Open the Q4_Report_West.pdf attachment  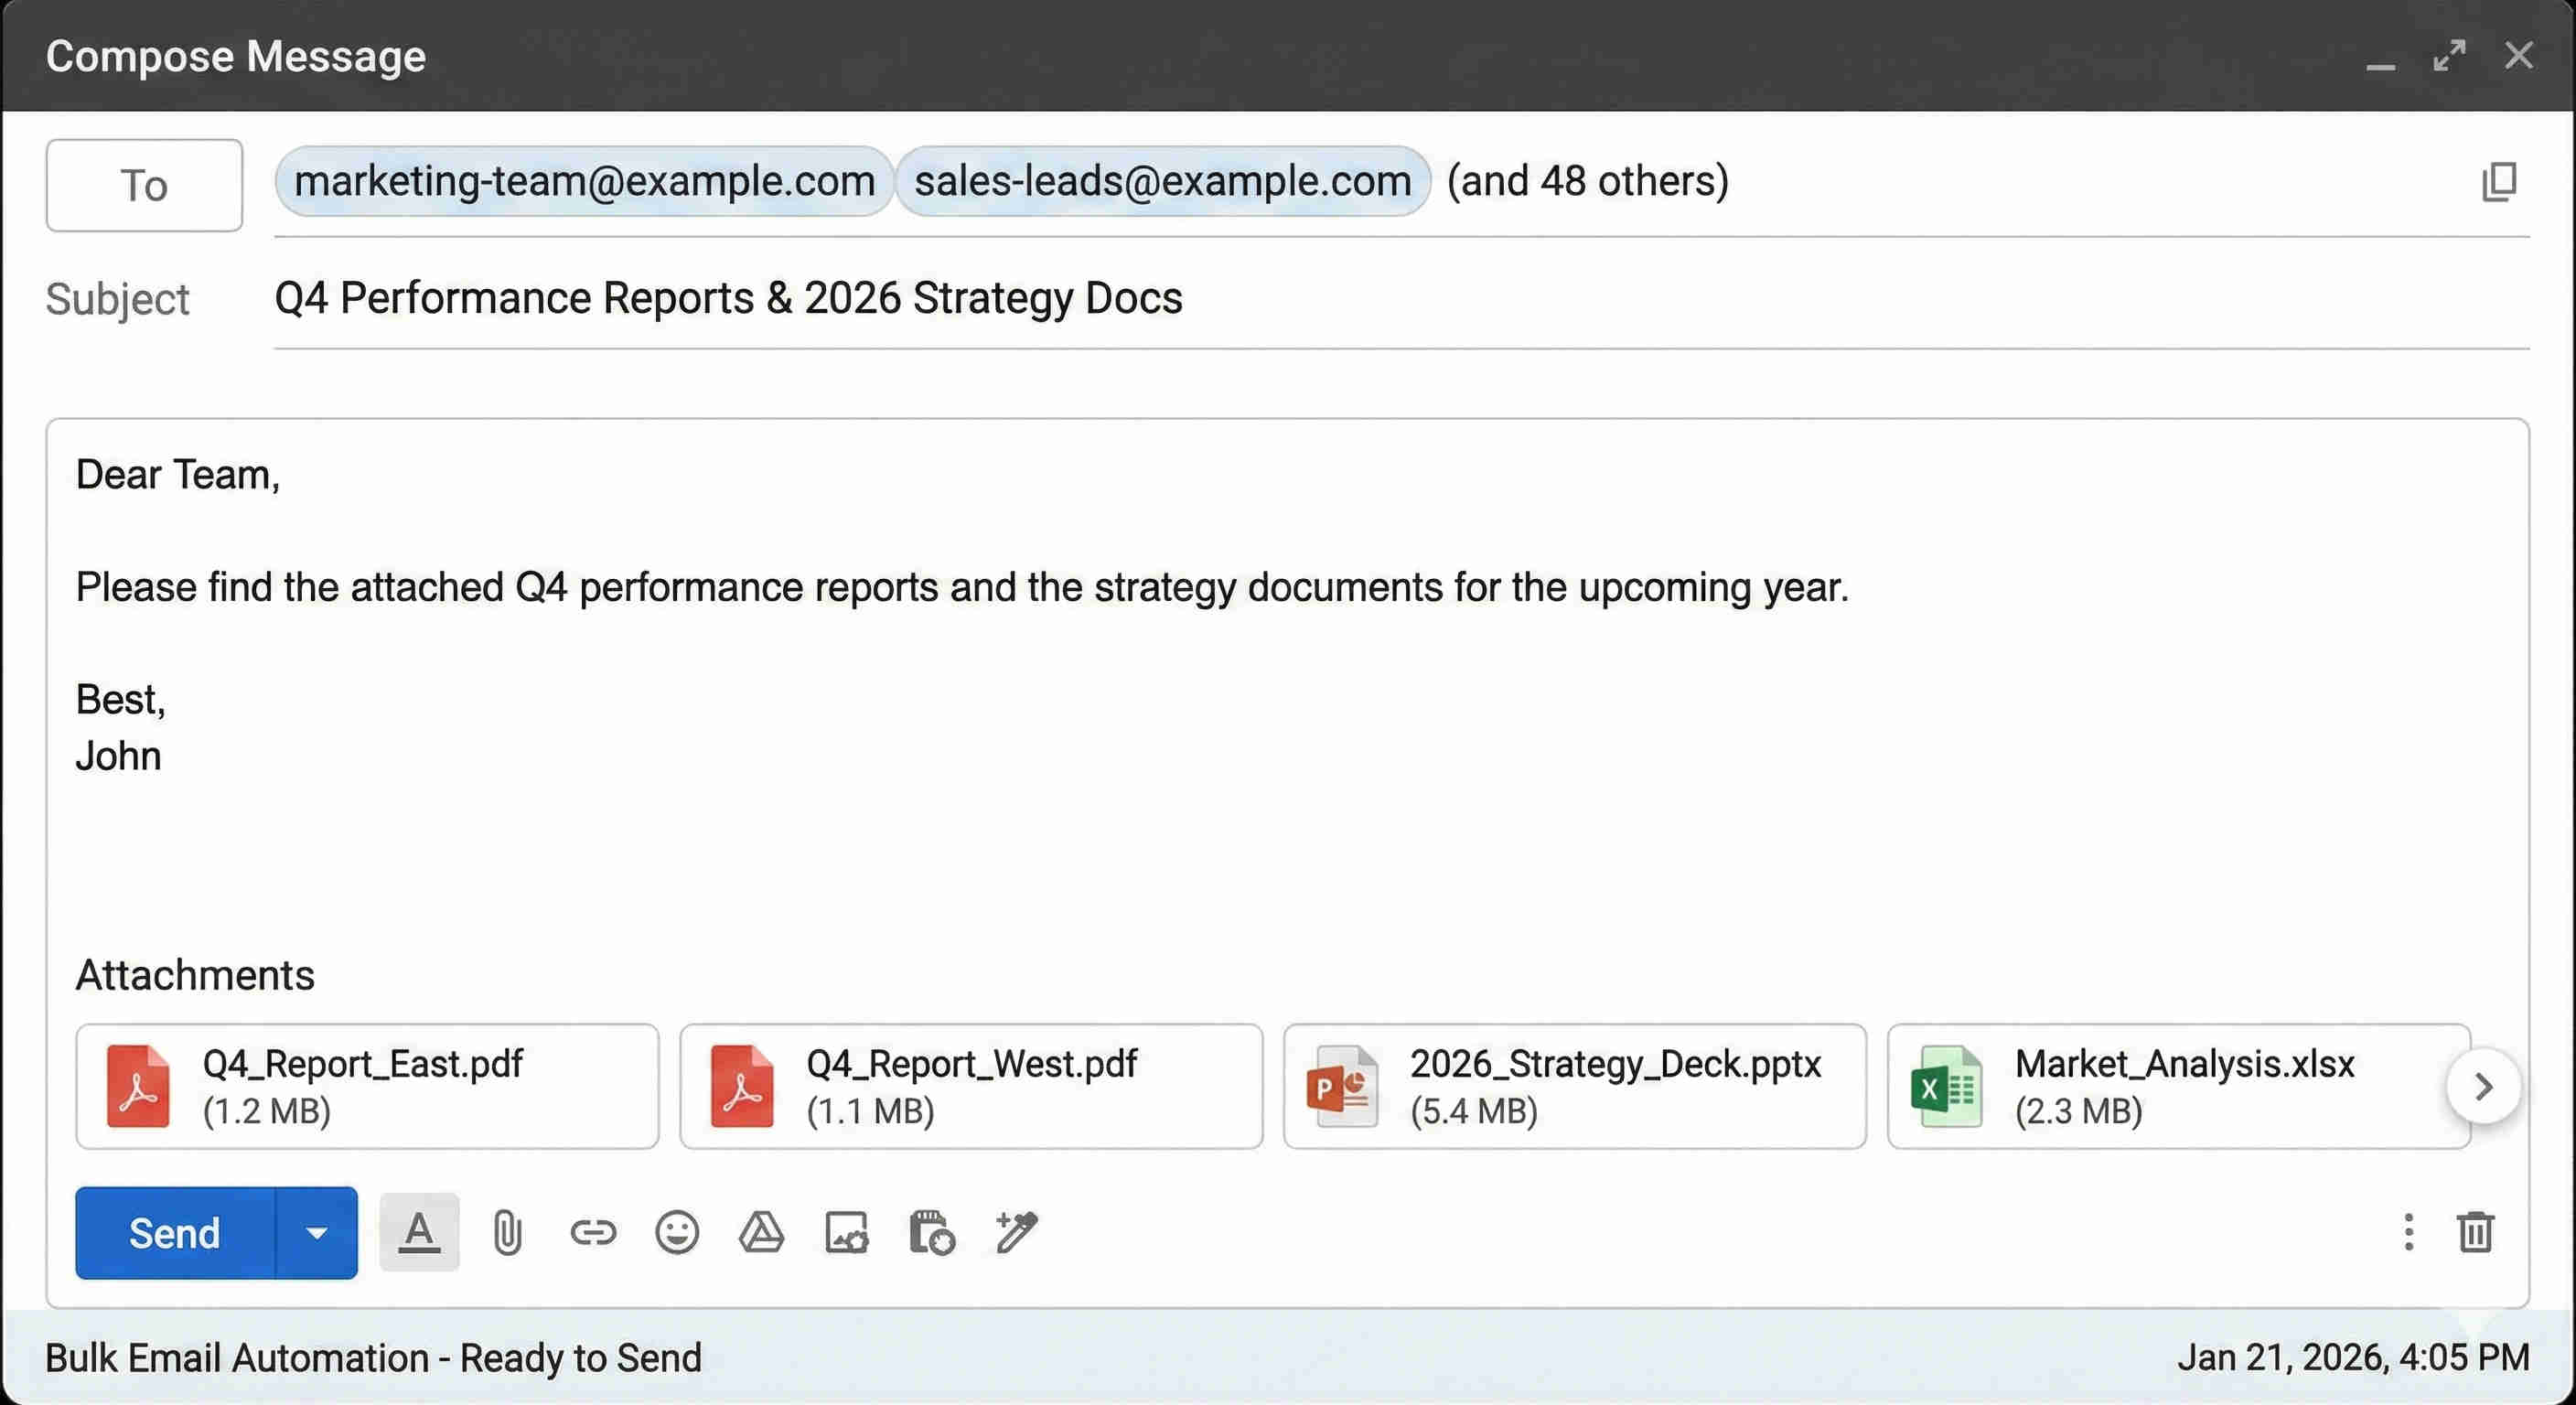click(971, 1086)
